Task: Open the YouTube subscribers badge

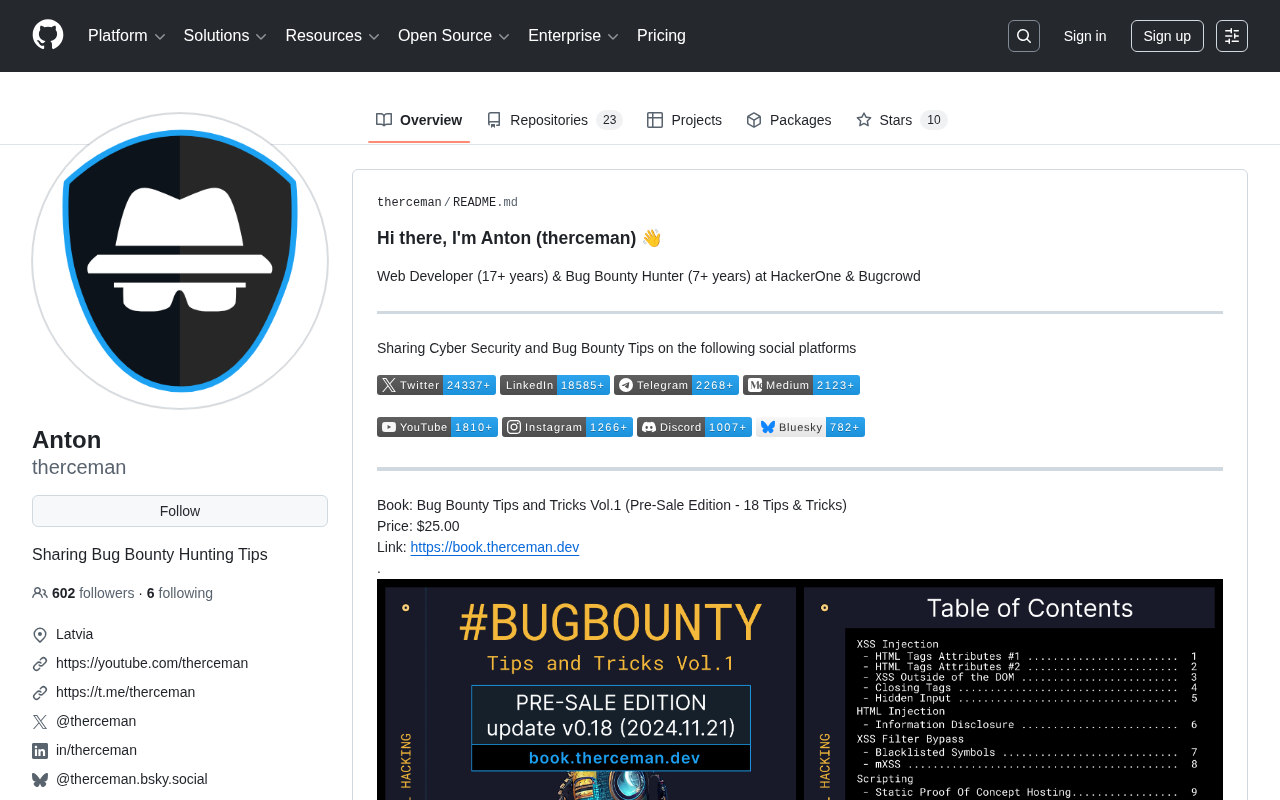Action: 437,427
